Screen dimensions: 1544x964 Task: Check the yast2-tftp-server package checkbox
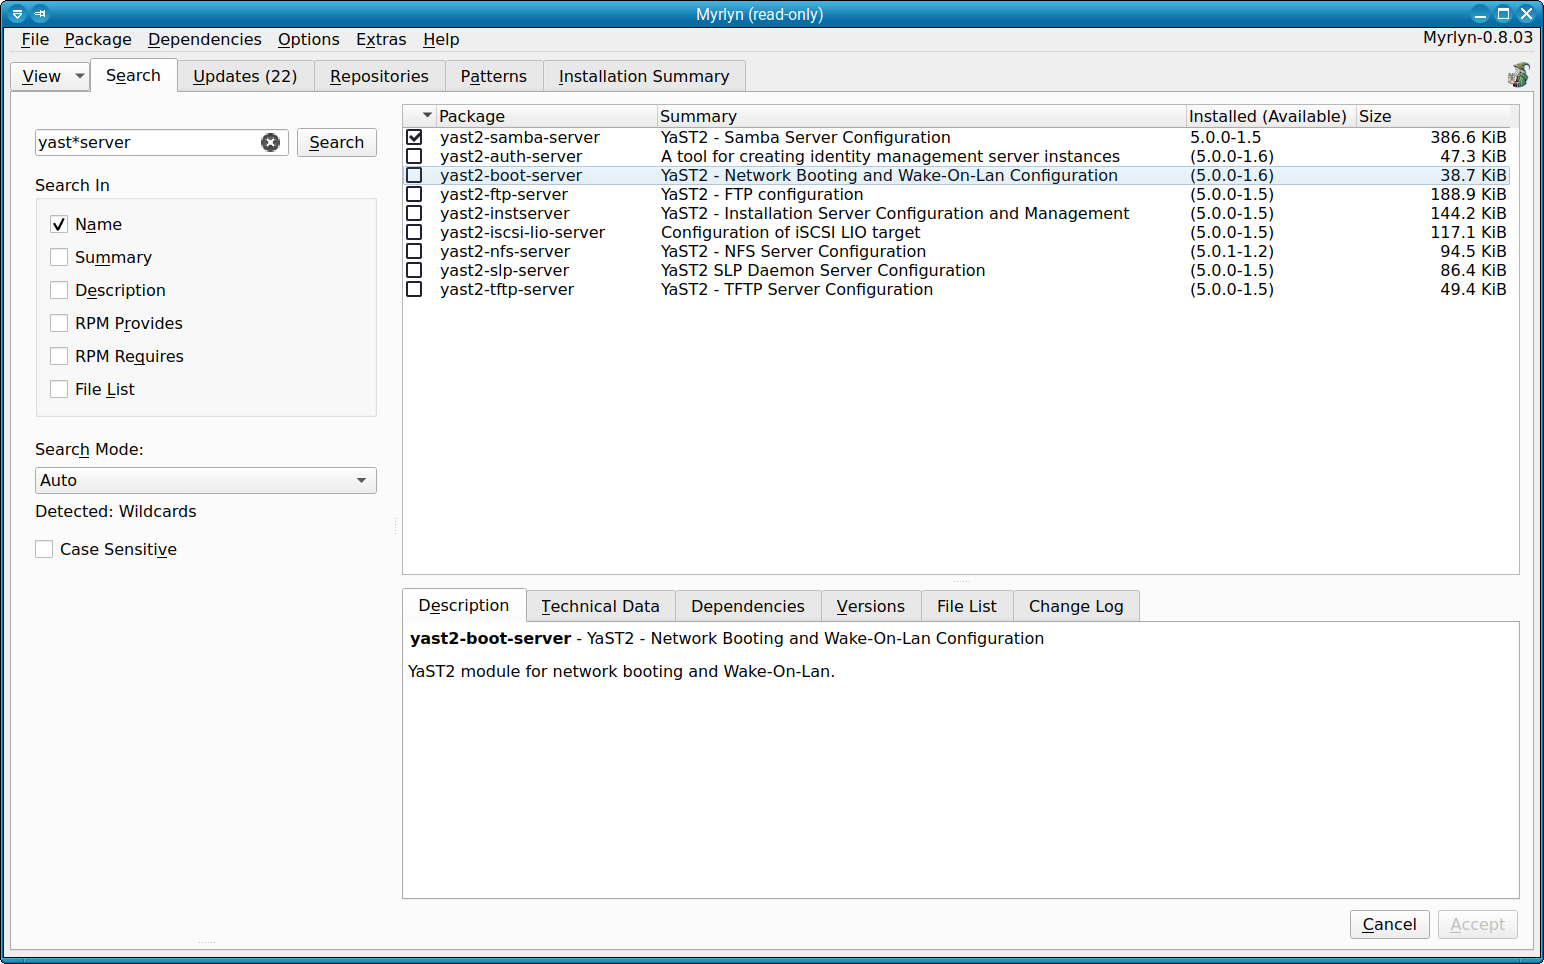414,289
